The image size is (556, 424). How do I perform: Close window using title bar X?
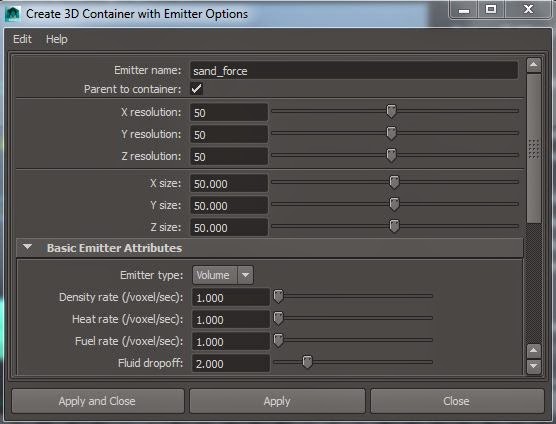click(x=528, y=10)
